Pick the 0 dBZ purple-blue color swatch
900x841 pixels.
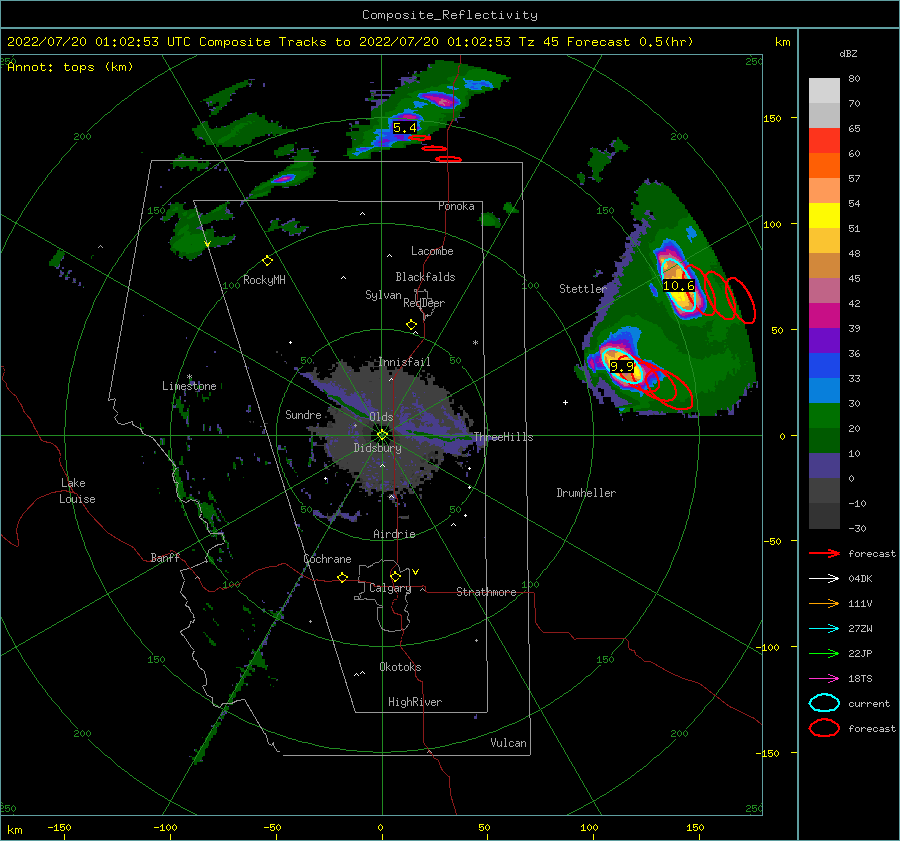[824, 466]
